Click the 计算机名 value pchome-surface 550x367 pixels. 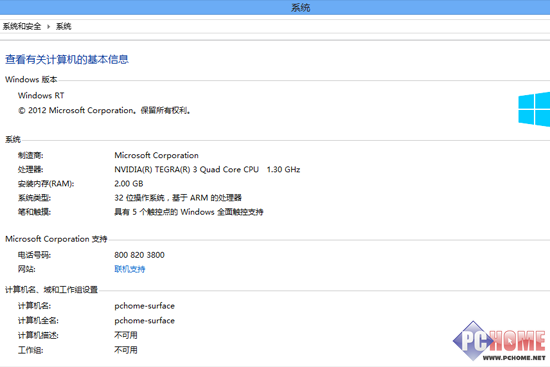(145, 306)
